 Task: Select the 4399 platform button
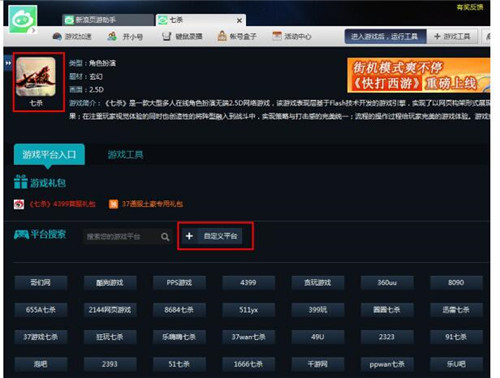coord(248,283)
